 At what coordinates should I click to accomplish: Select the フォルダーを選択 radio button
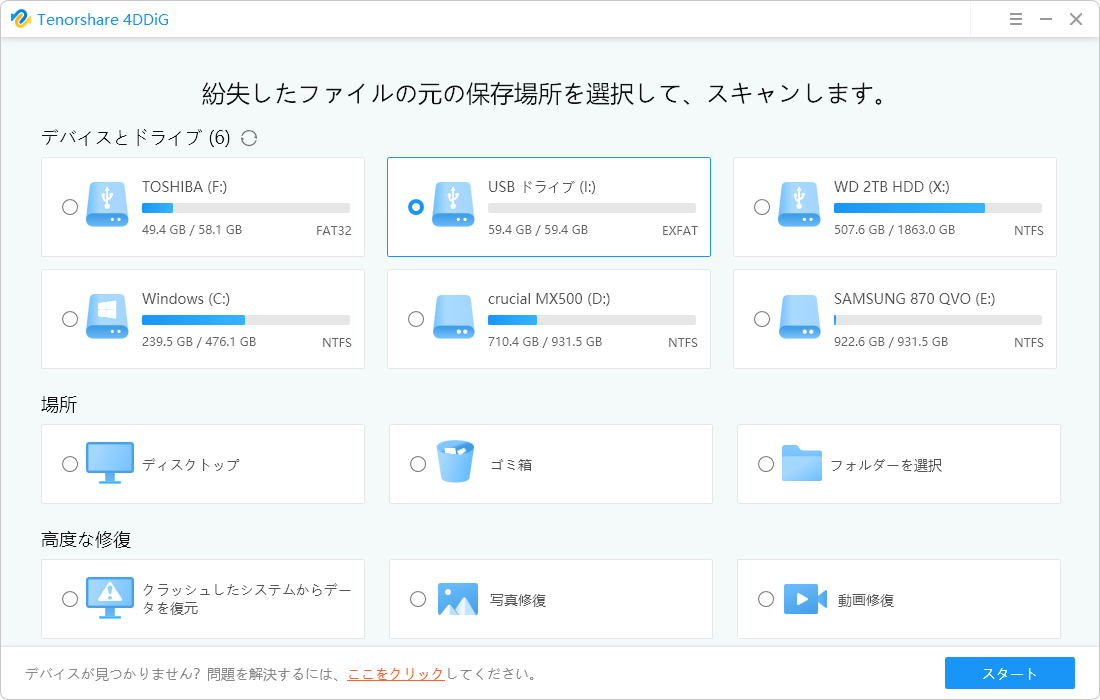click(x=765, y=464)
